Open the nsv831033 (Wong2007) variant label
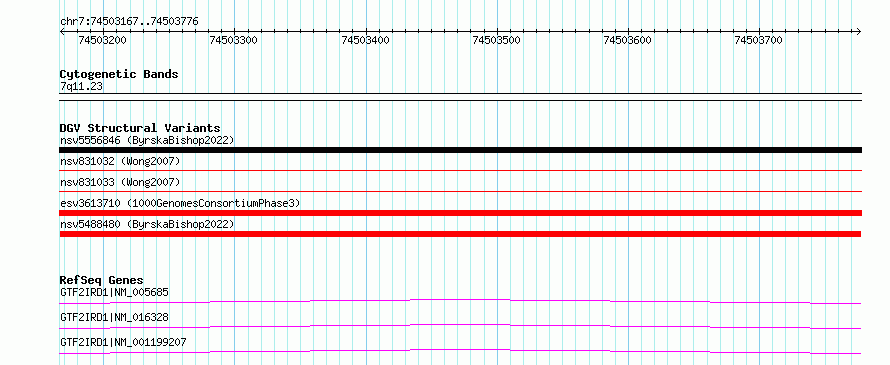Image resolution: width=890 pixels, height=365 pixels. 120,182
